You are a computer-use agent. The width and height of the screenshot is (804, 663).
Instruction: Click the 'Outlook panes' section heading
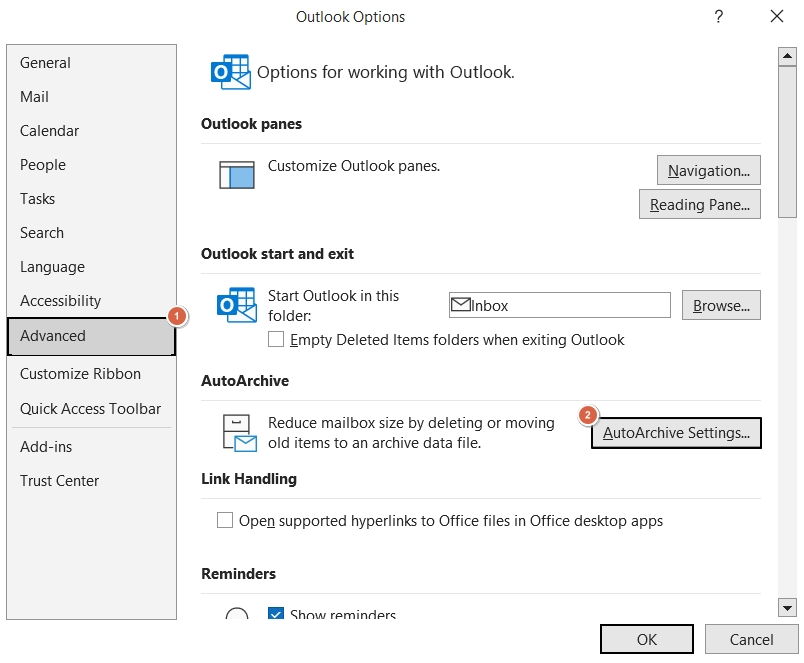pyautogui.click(x=251, y=124)
